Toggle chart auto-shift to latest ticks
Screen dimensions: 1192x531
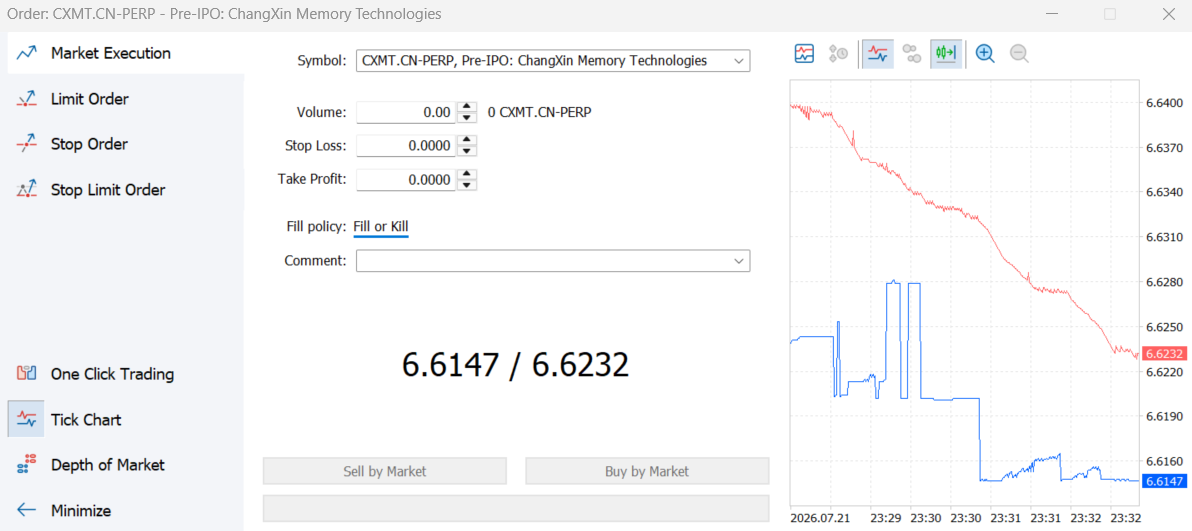point(946,53)
